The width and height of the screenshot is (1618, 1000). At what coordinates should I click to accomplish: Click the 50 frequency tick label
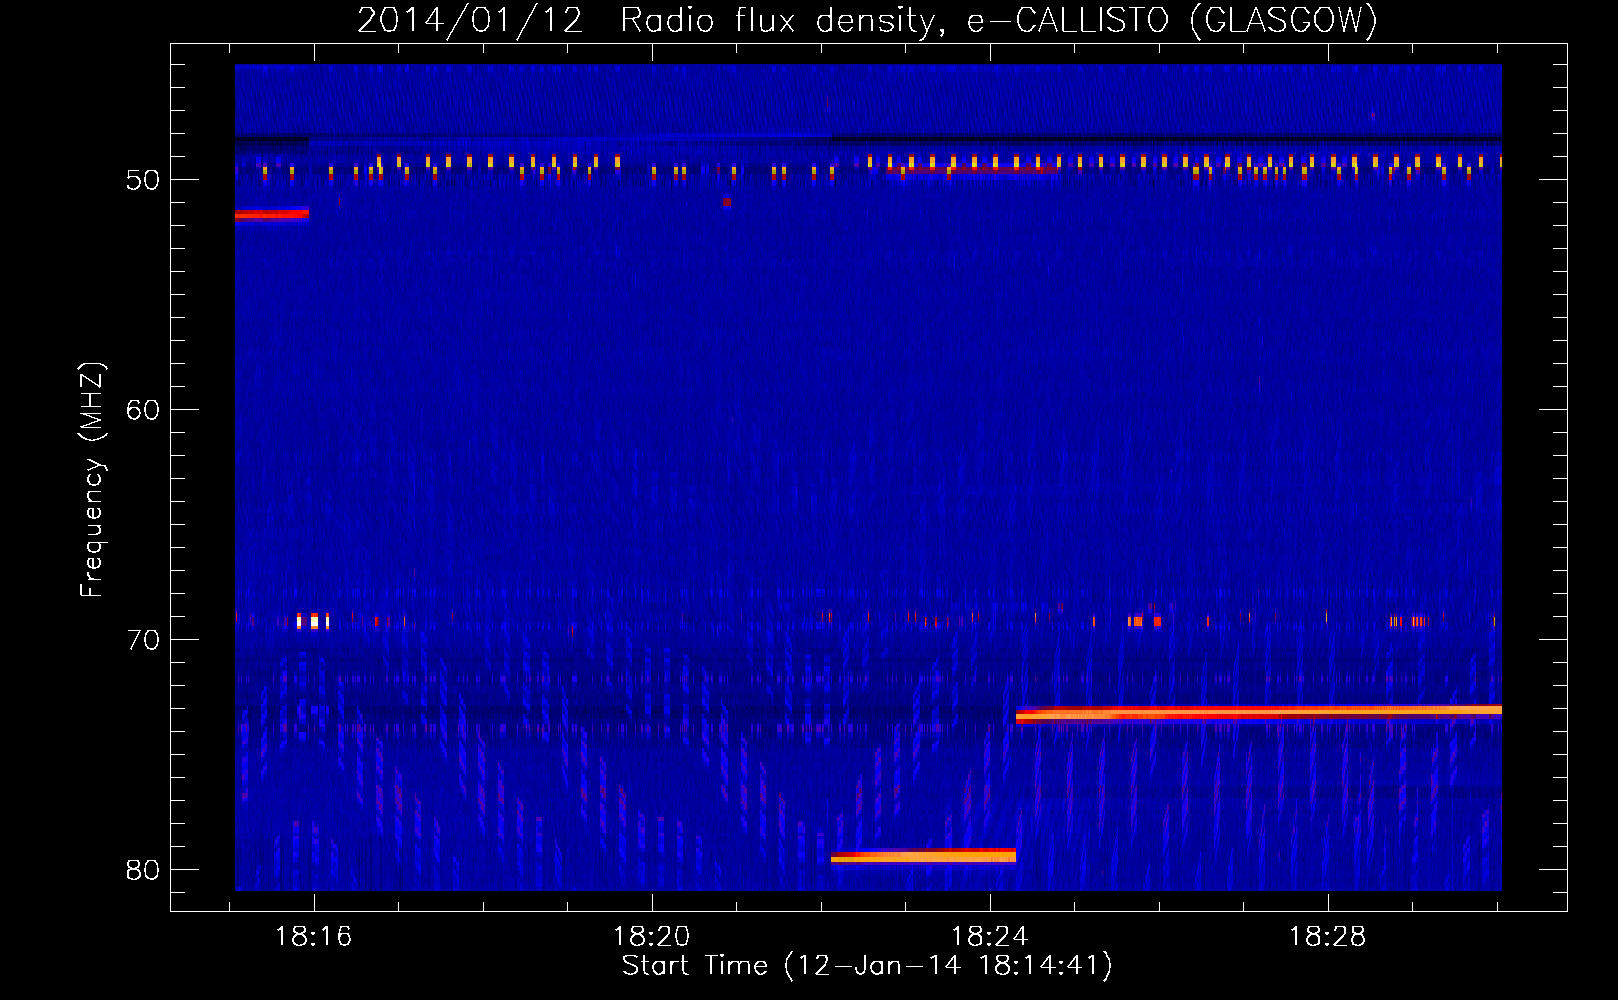(x=143, y=181)
